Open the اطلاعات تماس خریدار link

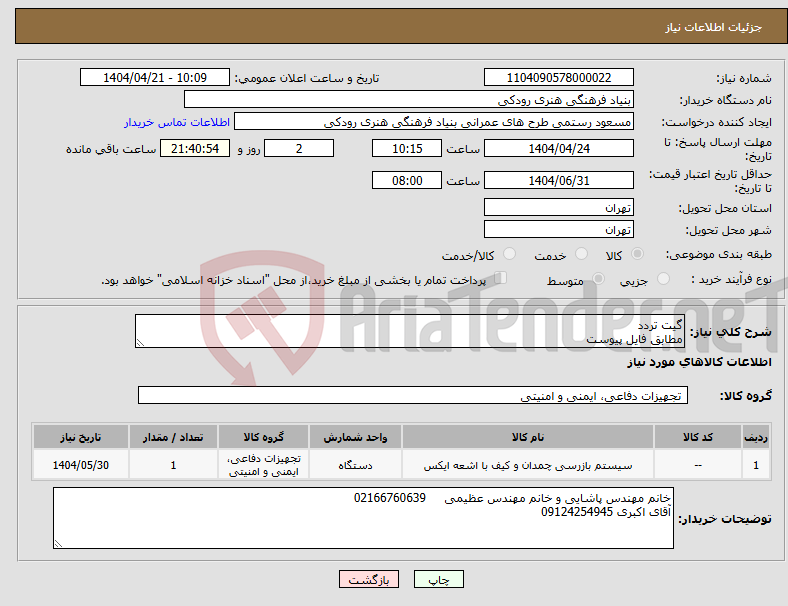pyautogui.click(x=176, y=122)
